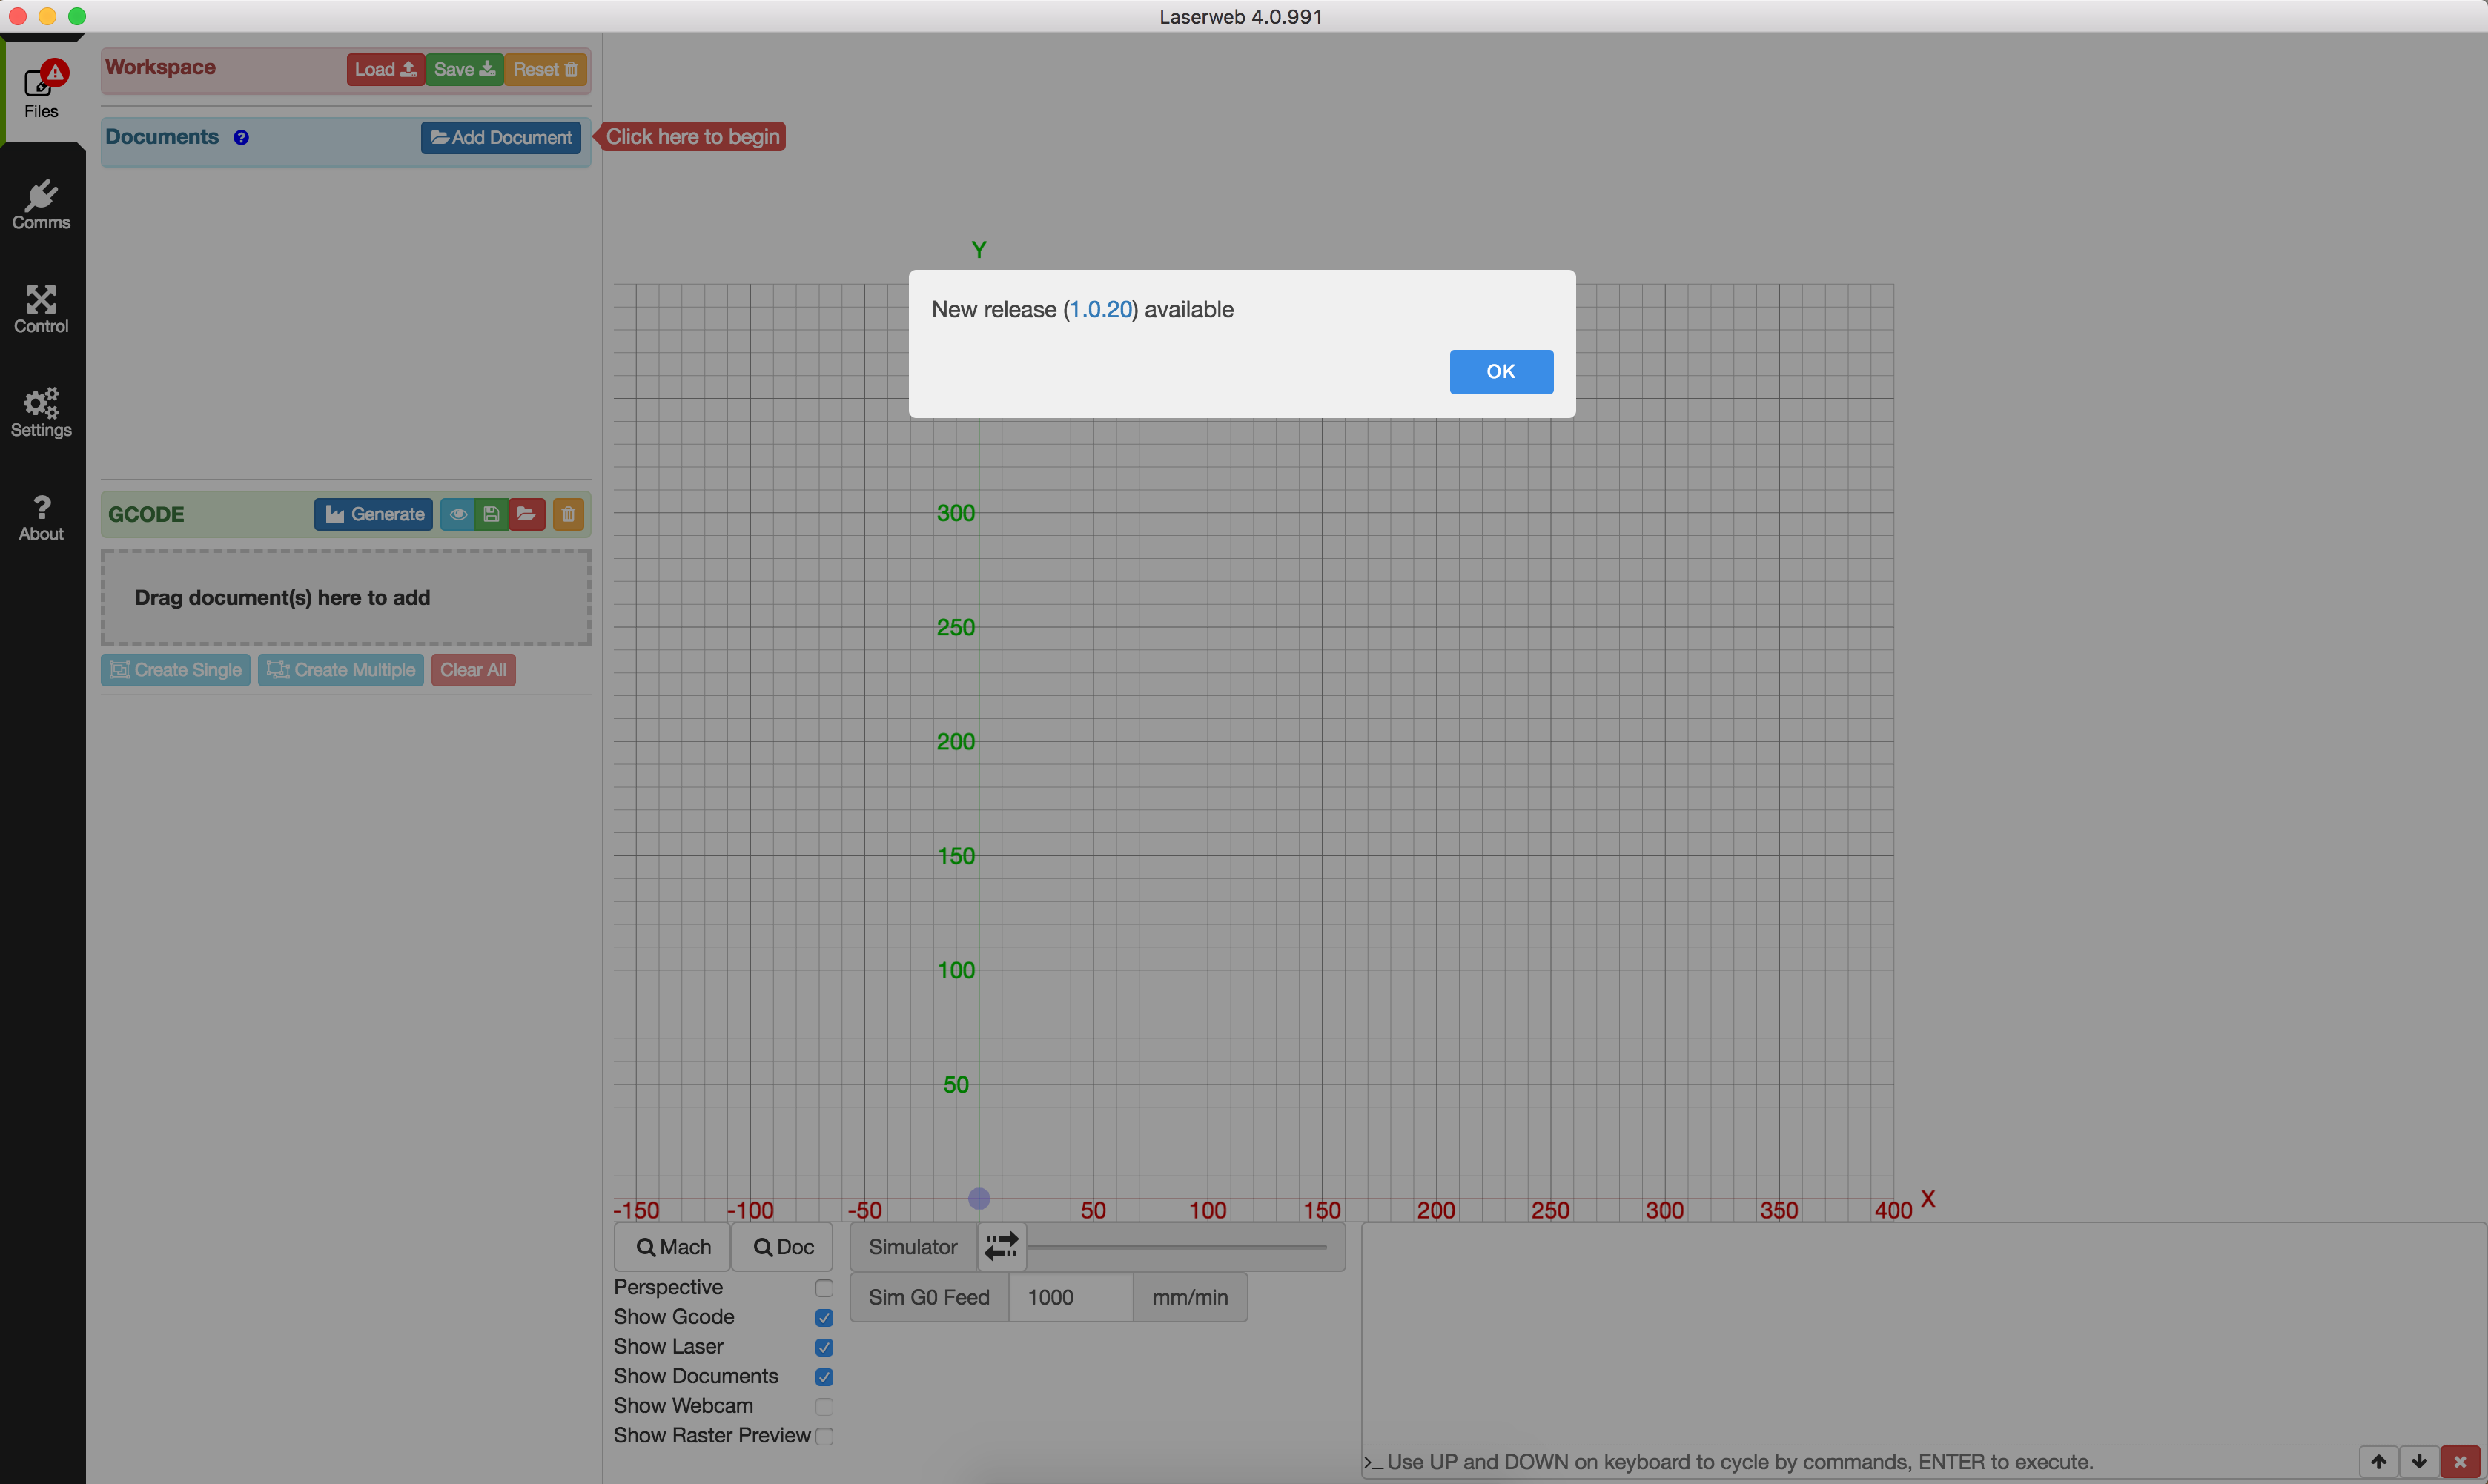Click the macOS green fullscreen button
This screenshot has width=2488, height=1484.
tap(77, 16)
